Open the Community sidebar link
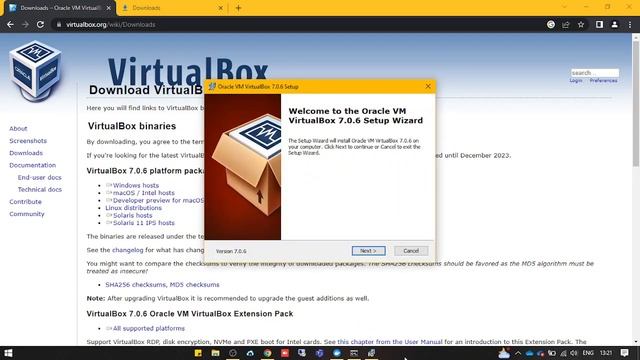The width and height of the screenshot is (640, 360). point(27,214)
